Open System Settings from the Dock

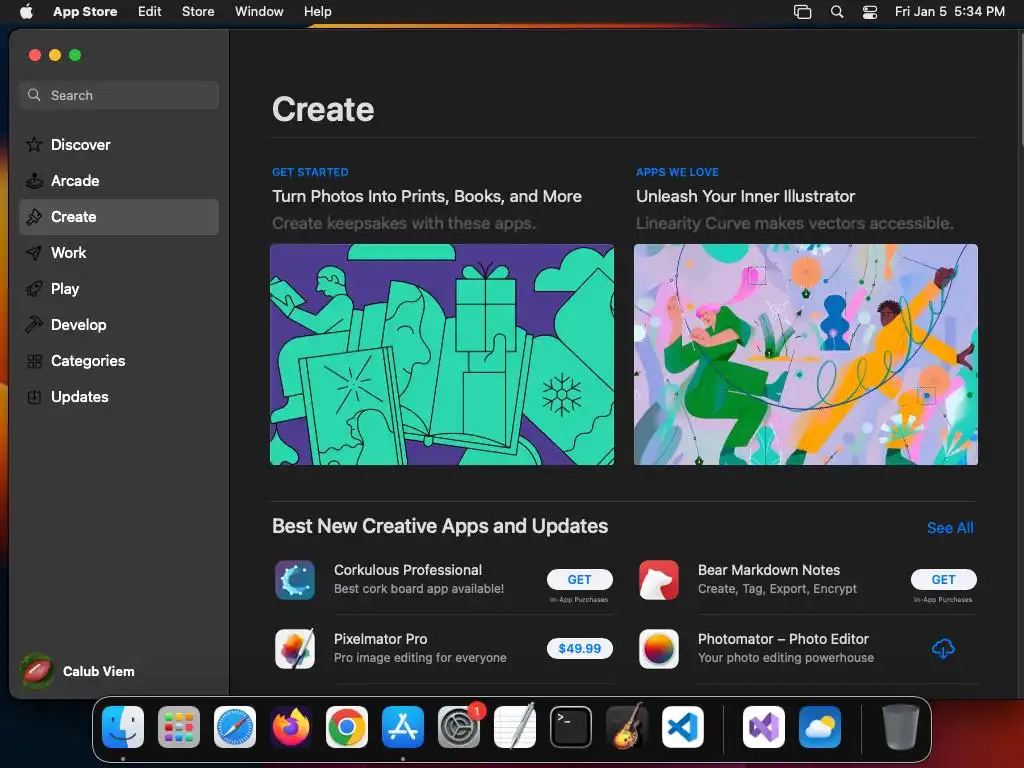(459, 727)
